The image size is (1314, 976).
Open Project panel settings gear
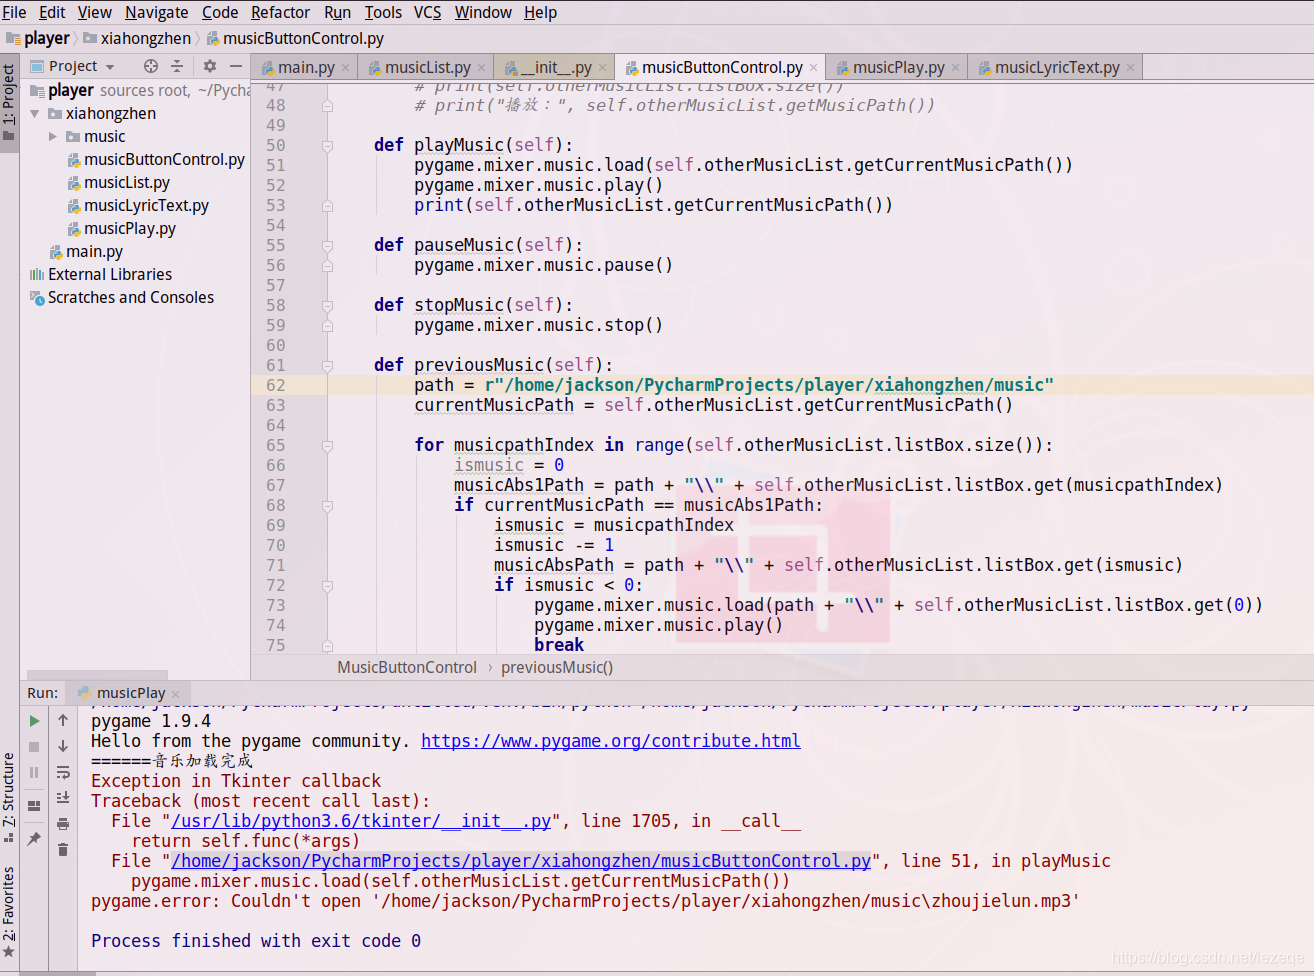210,66
